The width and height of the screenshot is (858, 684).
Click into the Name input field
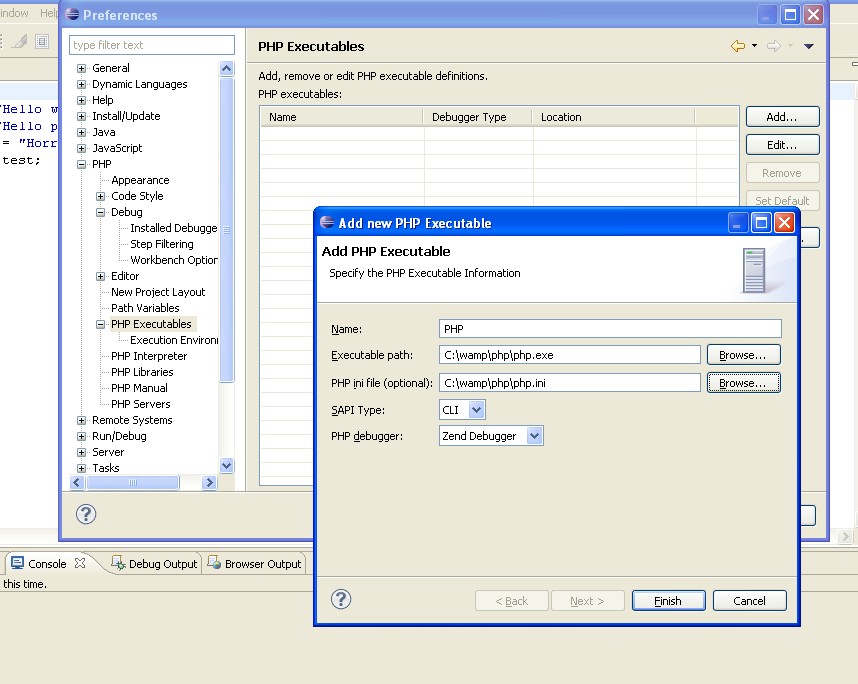tap(610, 329)
